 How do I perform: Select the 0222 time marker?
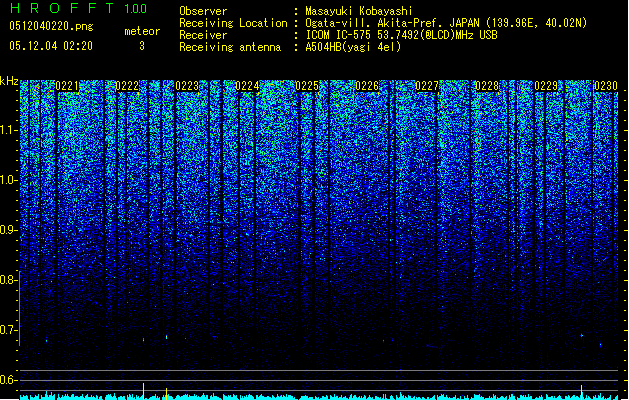tap(127, 86)
